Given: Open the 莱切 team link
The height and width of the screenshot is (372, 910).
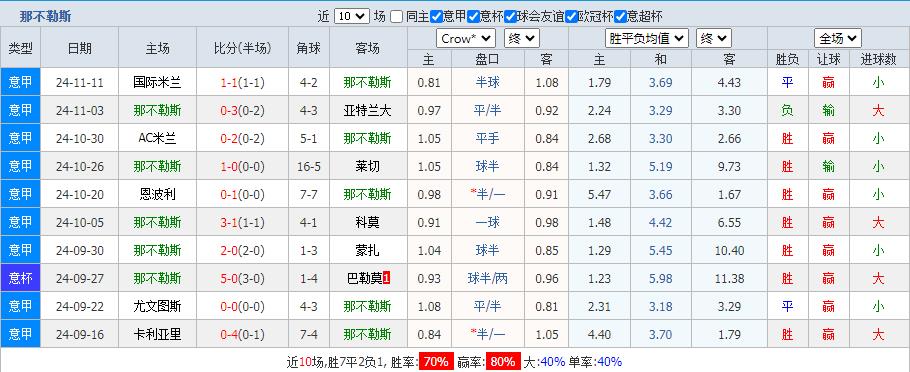Looking at the screenshot, I should 367,167.
